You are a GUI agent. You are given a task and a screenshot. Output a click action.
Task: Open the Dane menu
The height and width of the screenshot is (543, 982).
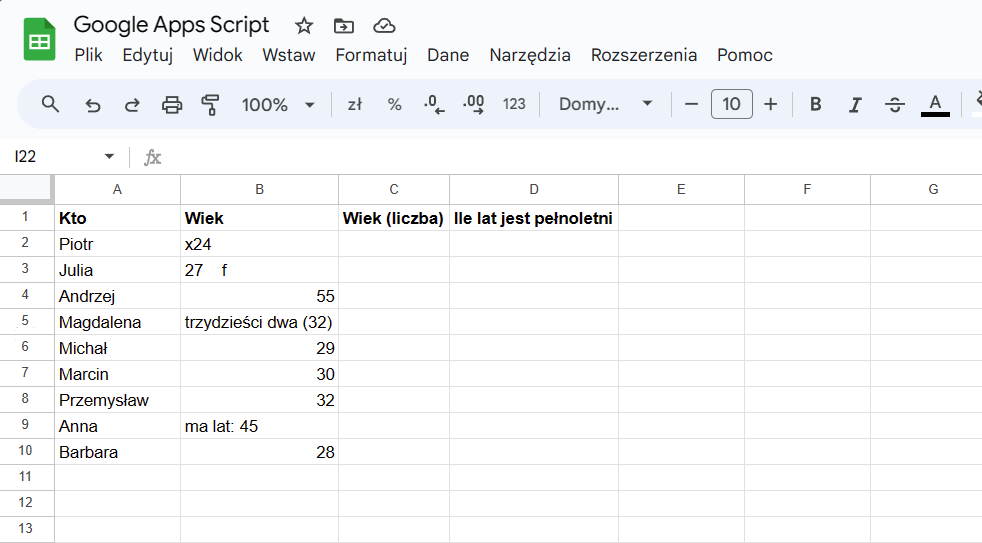pos(448,55)
